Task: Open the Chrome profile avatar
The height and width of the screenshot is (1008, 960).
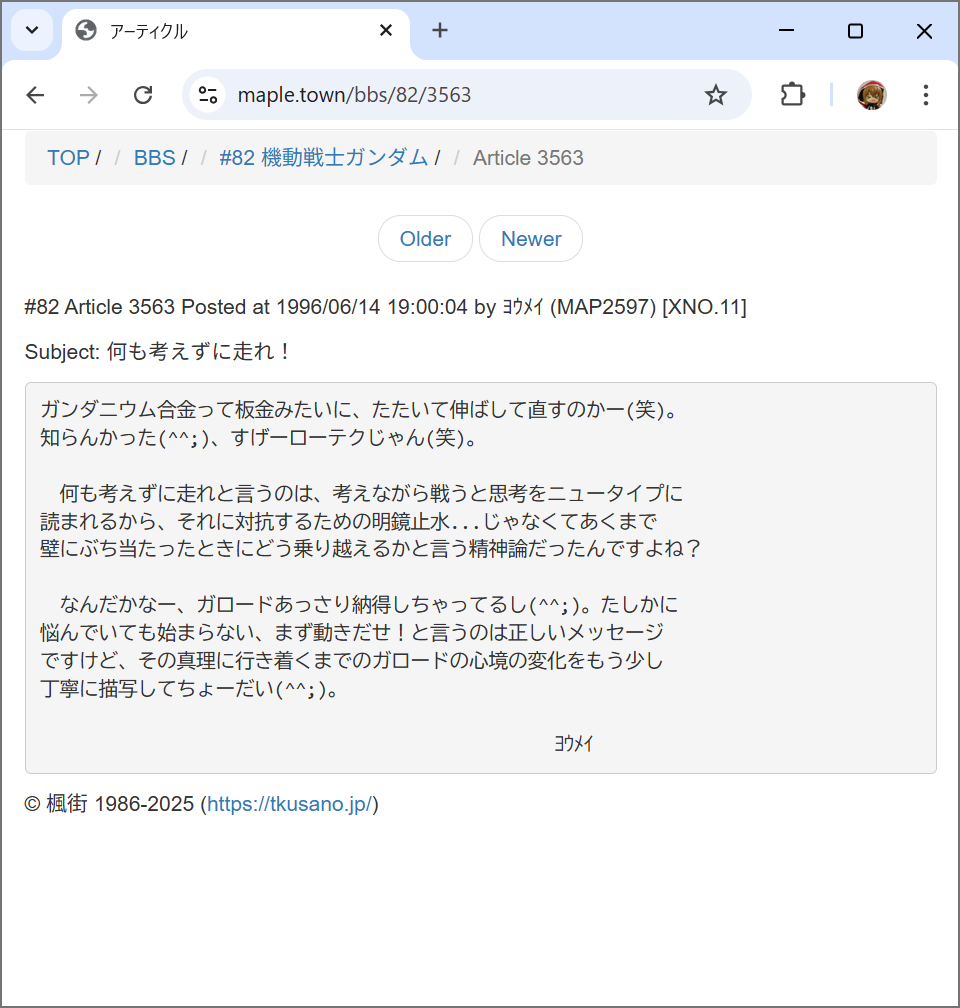Action: (x=871, y=95)
